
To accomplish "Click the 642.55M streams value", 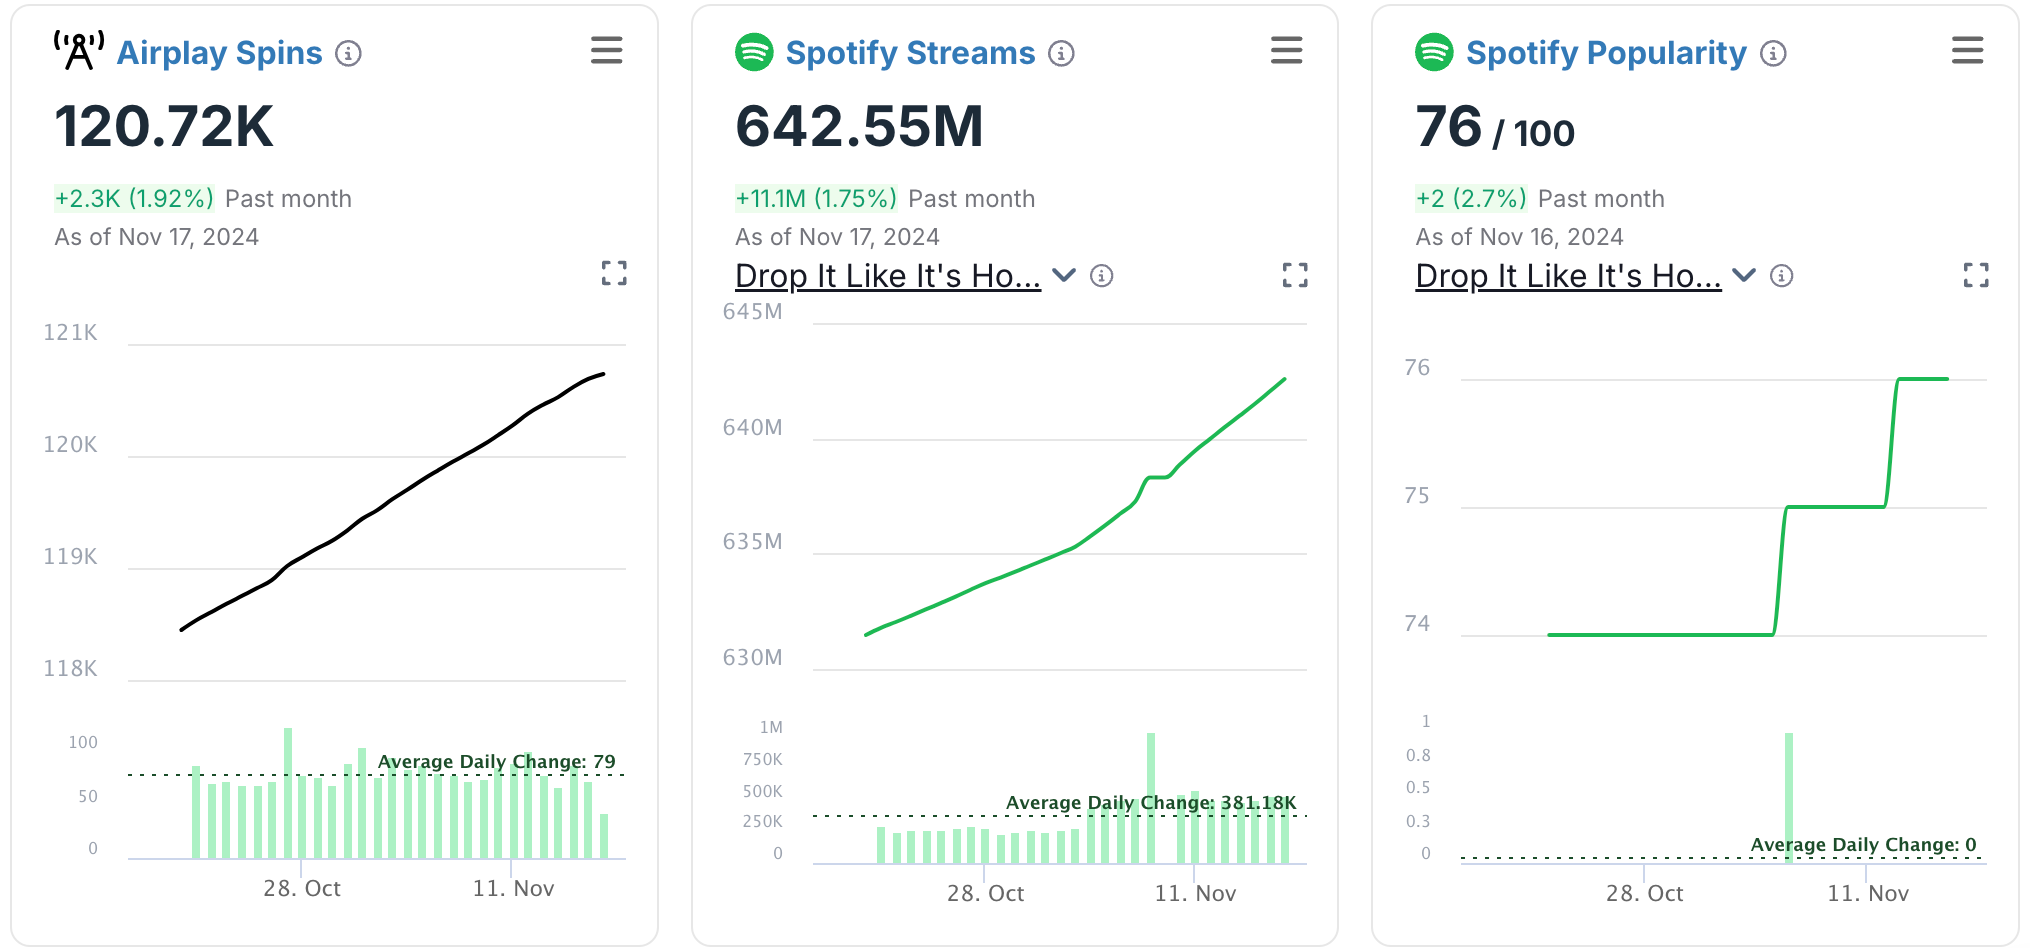I will point(860,127).
